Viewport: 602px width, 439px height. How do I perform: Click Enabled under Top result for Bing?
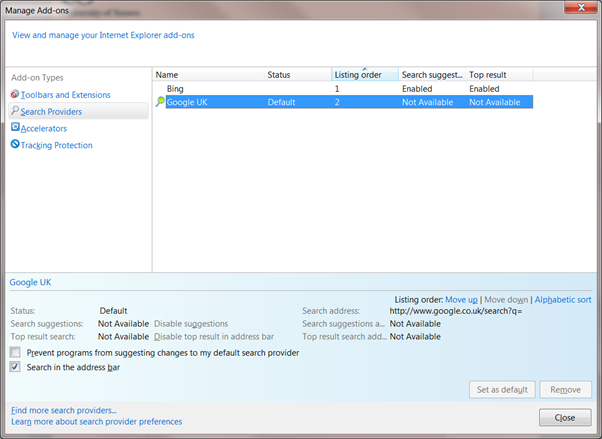point(484,89)
